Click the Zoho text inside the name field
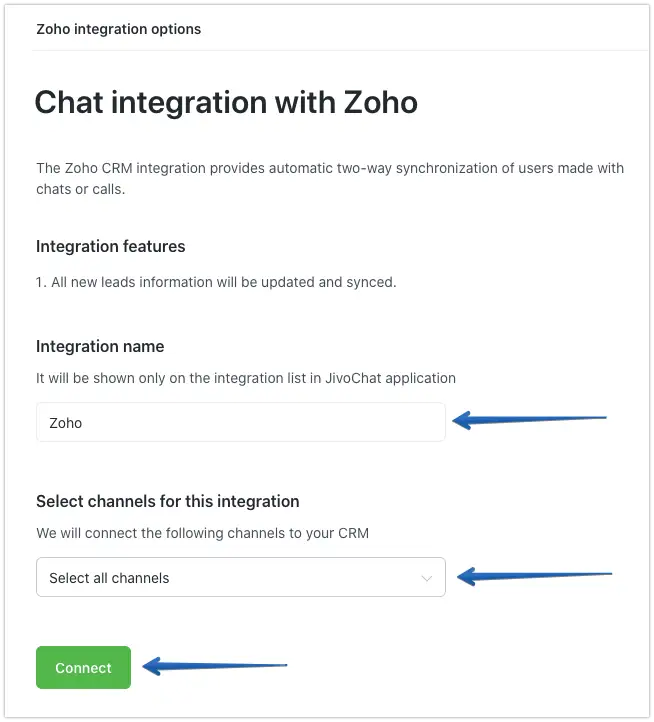Viewport: 654px width, 722px height. [x=66, y=423]
